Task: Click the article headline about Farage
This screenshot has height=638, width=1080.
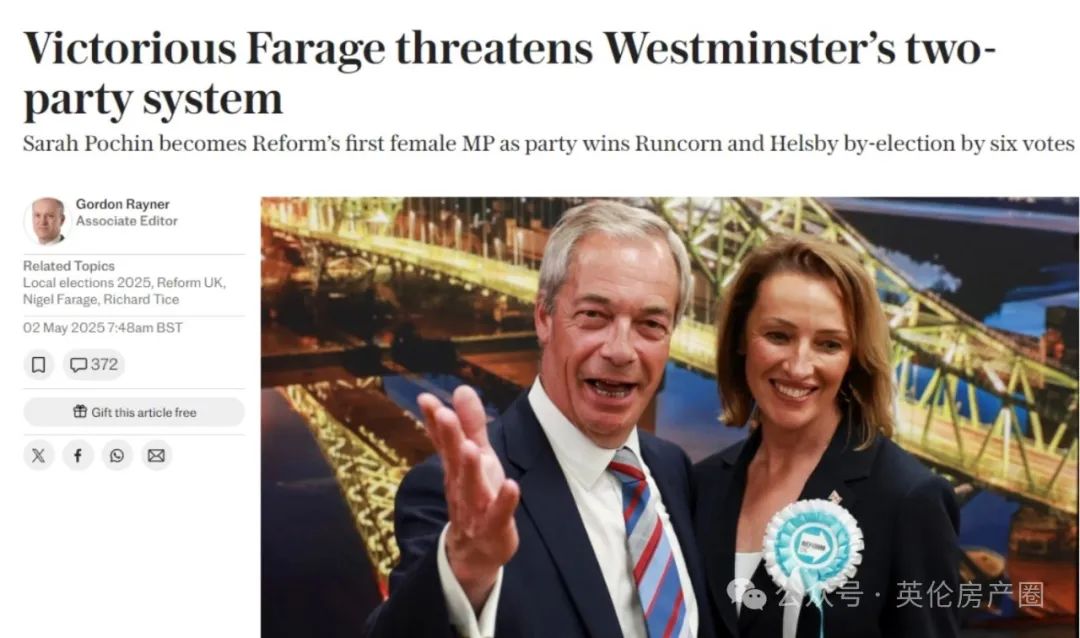Action: [510, 73]
